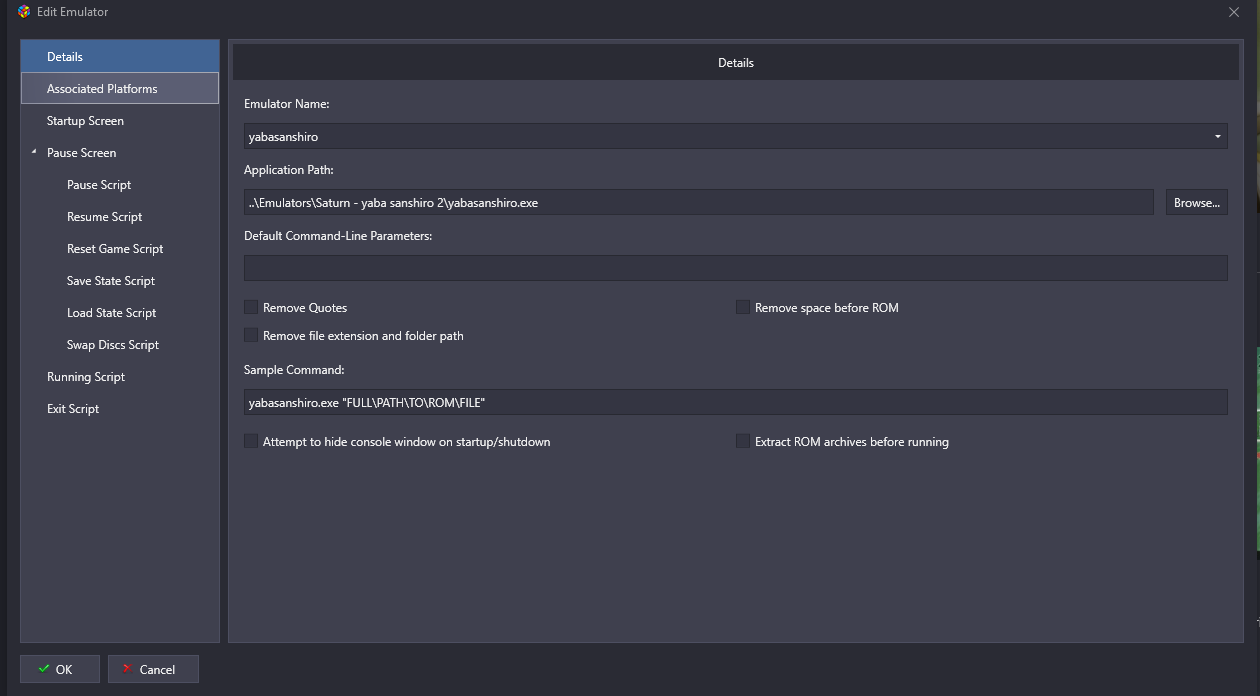Click the red X icon on Cancel
The image size is (1260, 696).
[x=127, y=669]
